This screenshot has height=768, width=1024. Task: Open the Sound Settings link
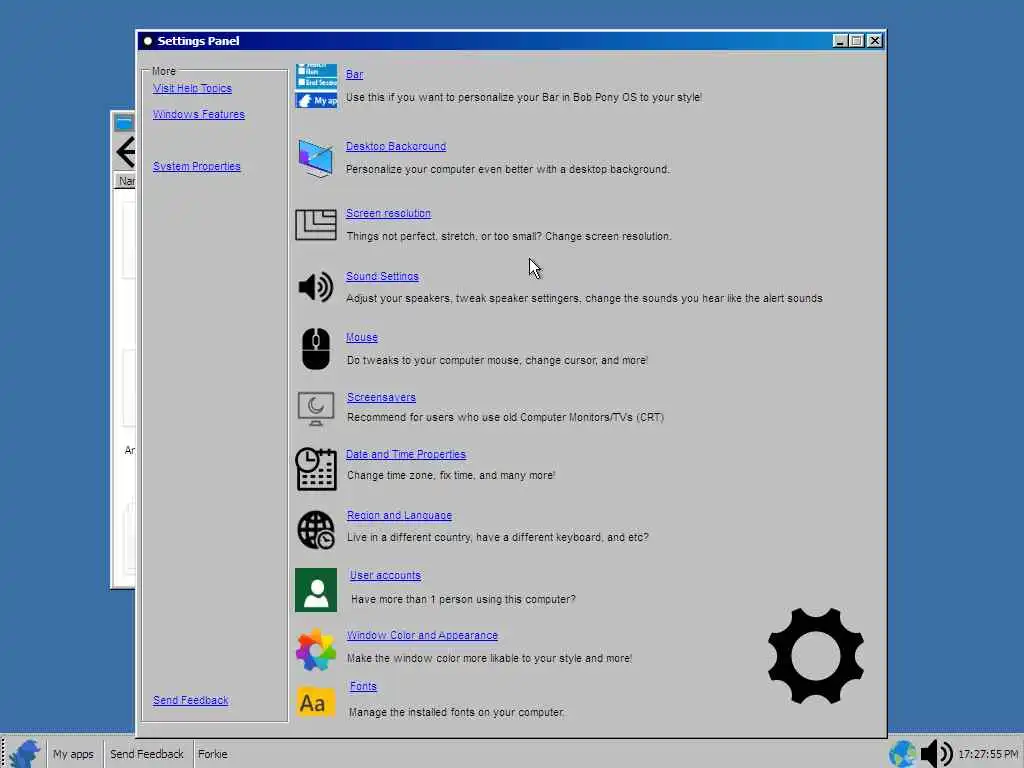coord(382,276)
